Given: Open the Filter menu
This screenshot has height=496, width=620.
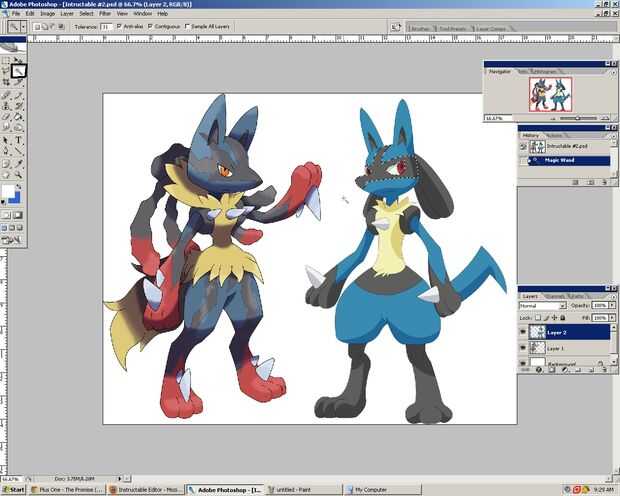Looking at the screenshot, I should coord(105,14).
